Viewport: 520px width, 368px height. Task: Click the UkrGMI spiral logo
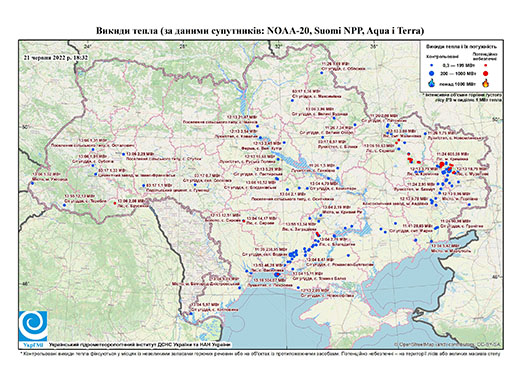33,326
